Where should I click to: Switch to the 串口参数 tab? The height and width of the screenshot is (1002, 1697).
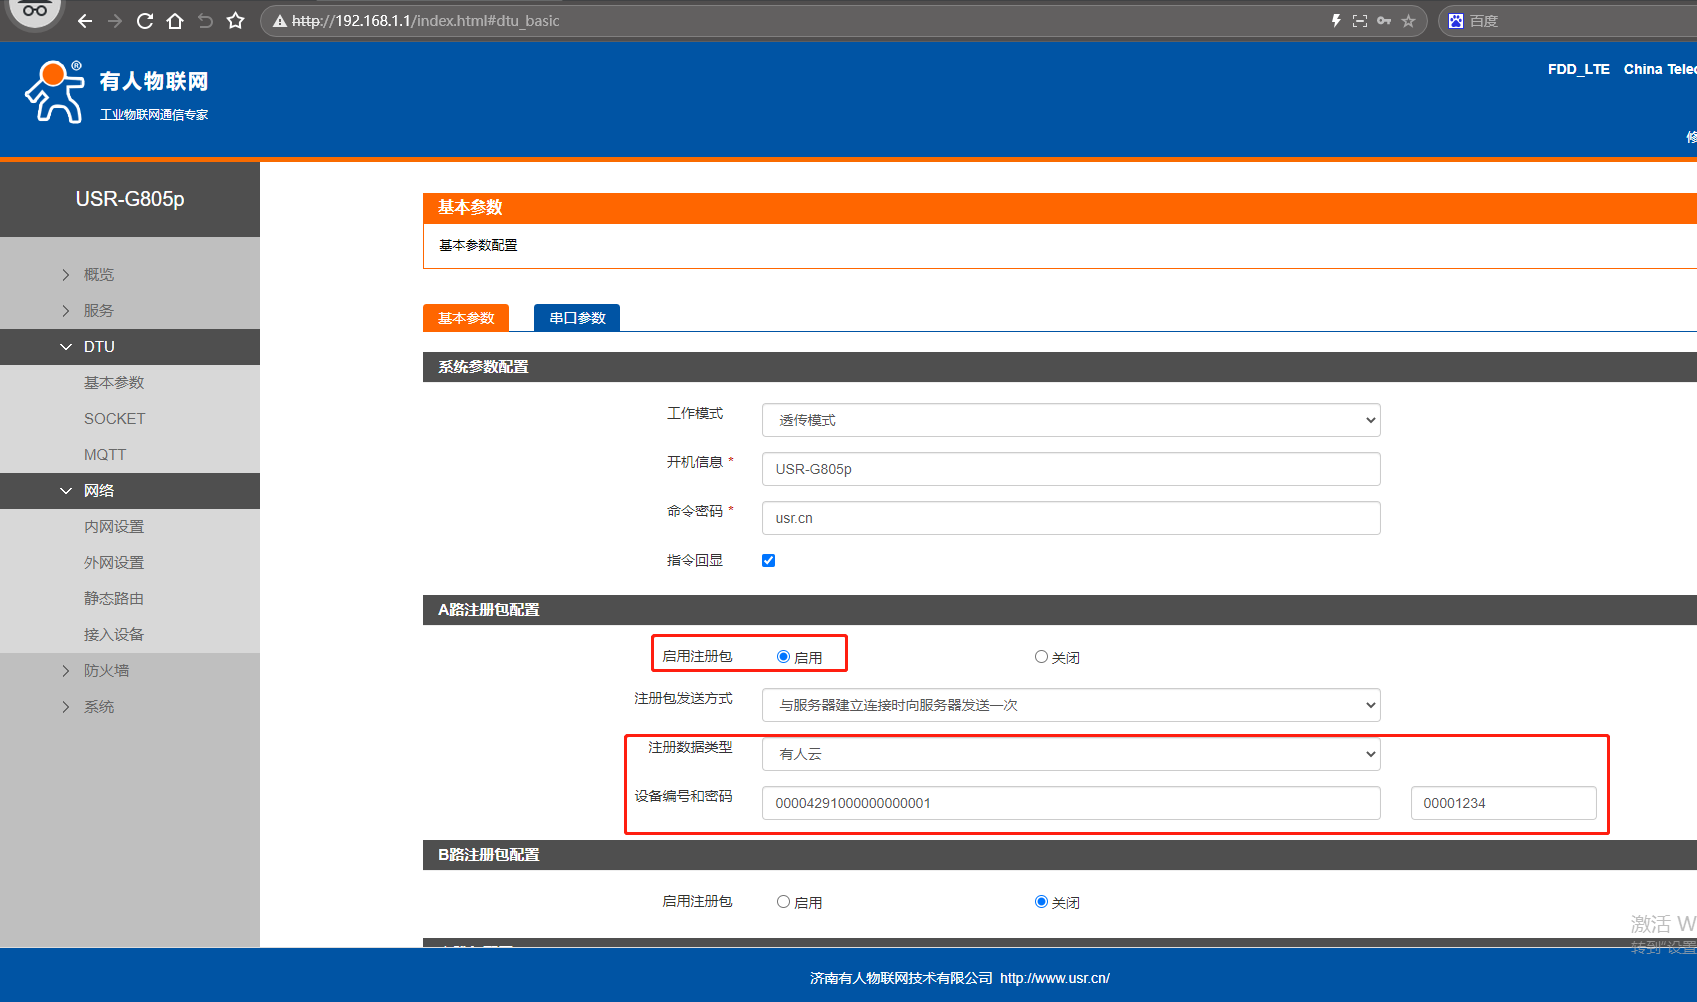tap(577, 318)
